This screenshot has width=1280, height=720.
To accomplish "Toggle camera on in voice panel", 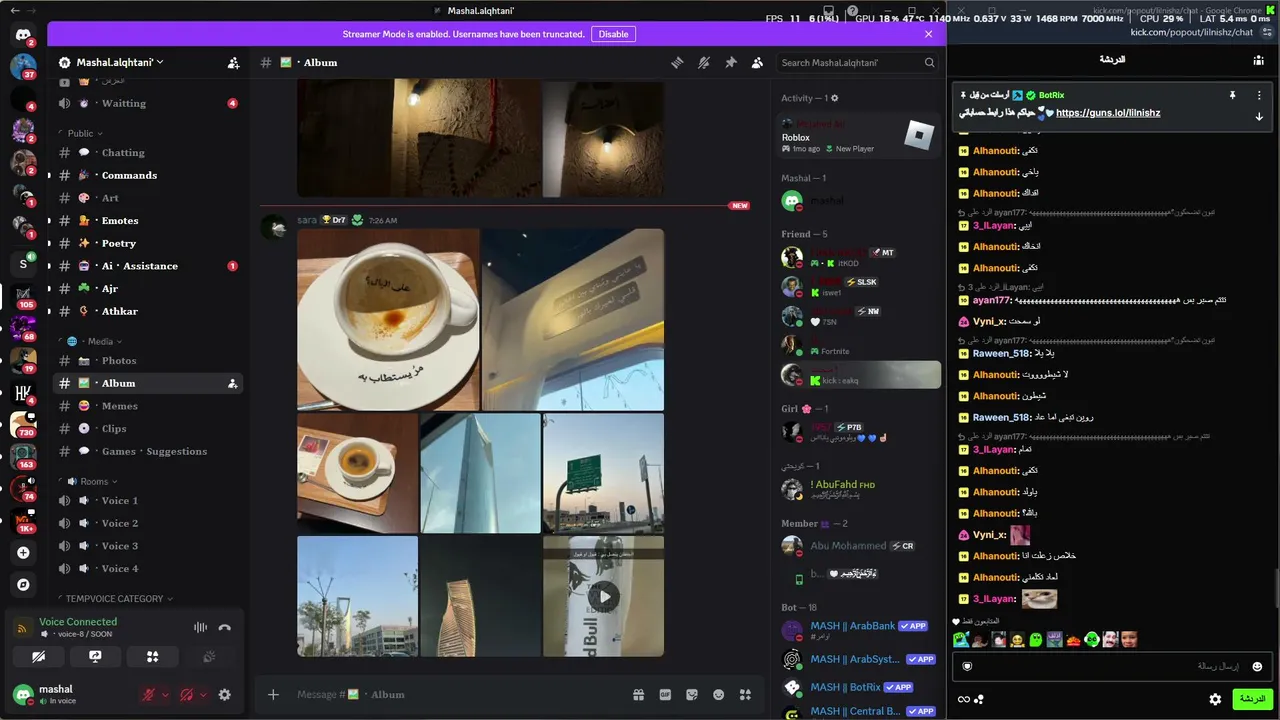I will tap(38, 657).
